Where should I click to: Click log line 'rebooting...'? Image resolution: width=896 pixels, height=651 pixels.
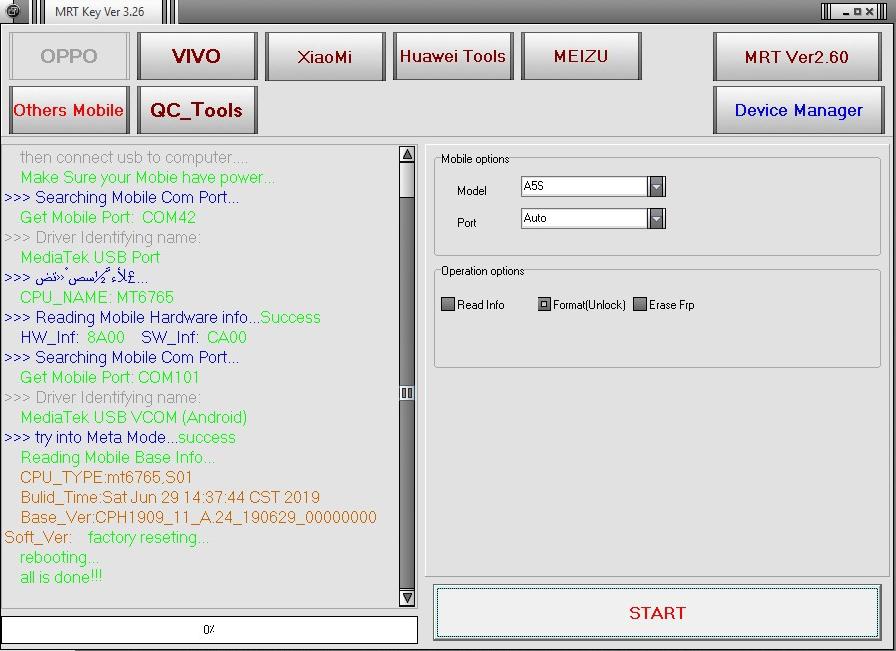tap(59, 557)
